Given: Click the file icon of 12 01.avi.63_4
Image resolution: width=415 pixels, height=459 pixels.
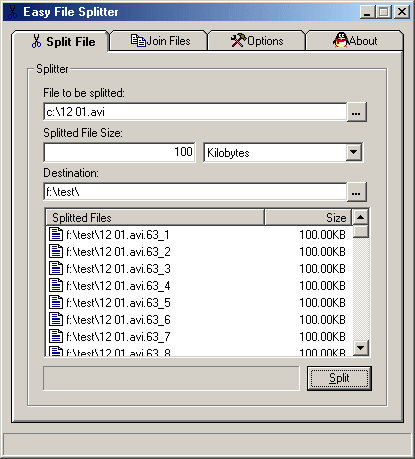Looking at the screenshot, I should [x=56, y=285].
